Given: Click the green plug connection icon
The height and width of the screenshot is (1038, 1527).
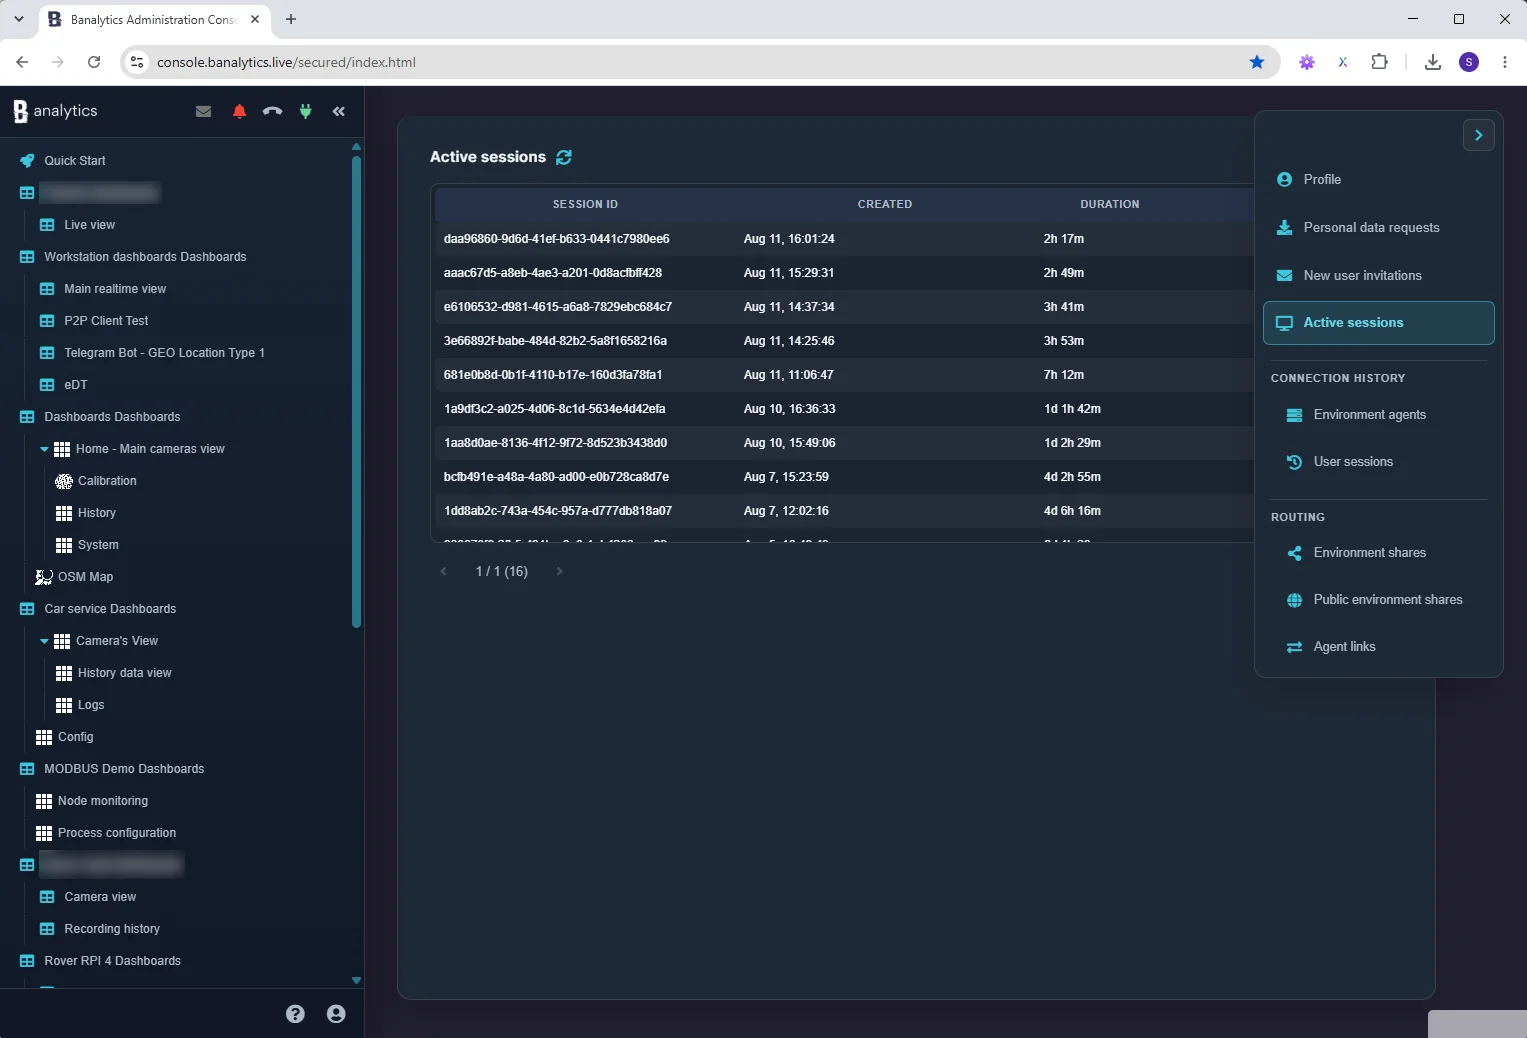Looking at the screenshot, I should (306, 111).
